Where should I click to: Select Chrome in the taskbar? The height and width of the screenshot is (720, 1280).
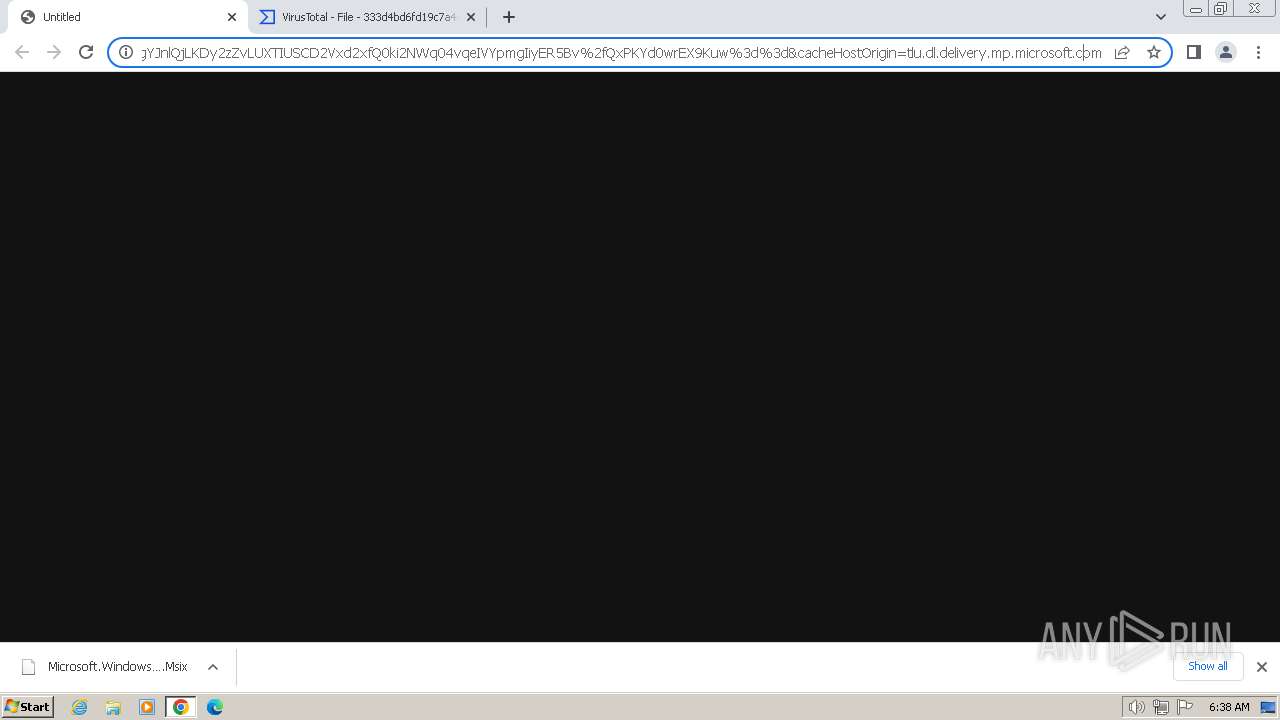coord(180,707)
